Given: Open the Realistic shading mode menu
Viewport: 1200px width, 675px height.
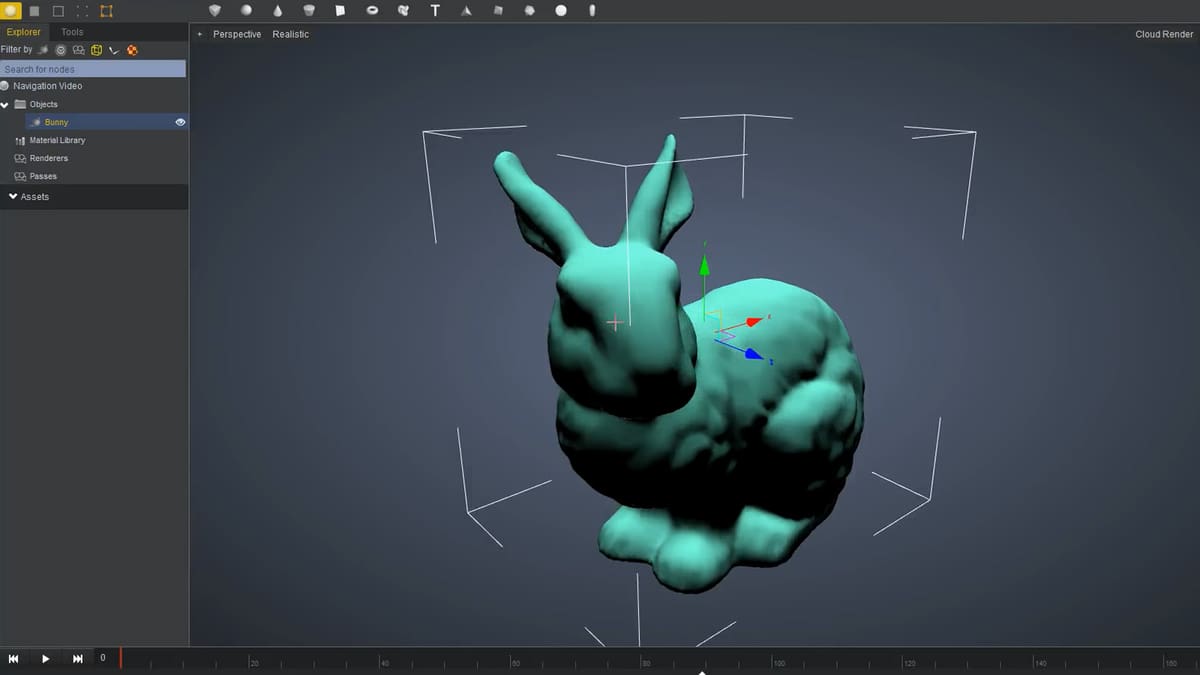Looking at the screenshot, I should (x=290, y=34).
